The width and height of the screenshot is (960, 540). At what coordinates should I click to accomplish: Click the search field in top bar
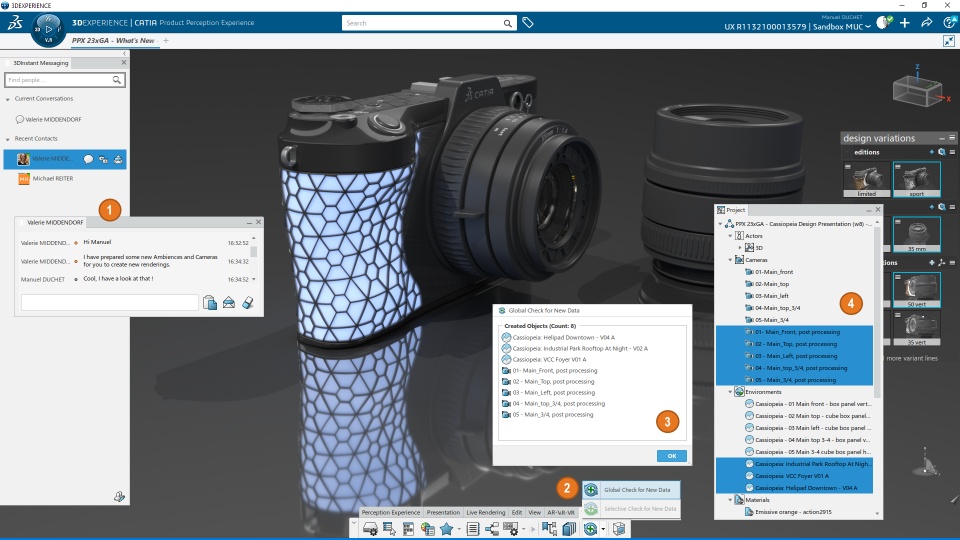point(422,23)
